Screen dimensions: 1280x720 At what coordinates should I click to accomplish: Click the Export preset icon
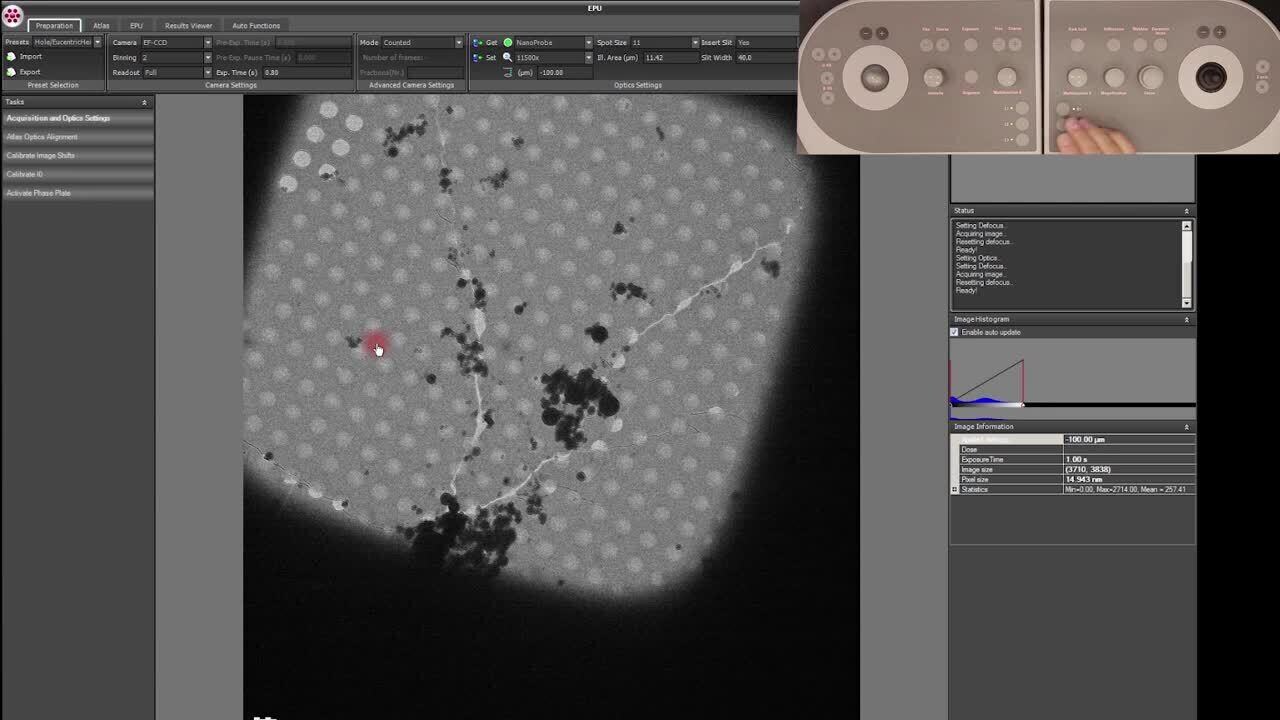[x=11, y=72]
